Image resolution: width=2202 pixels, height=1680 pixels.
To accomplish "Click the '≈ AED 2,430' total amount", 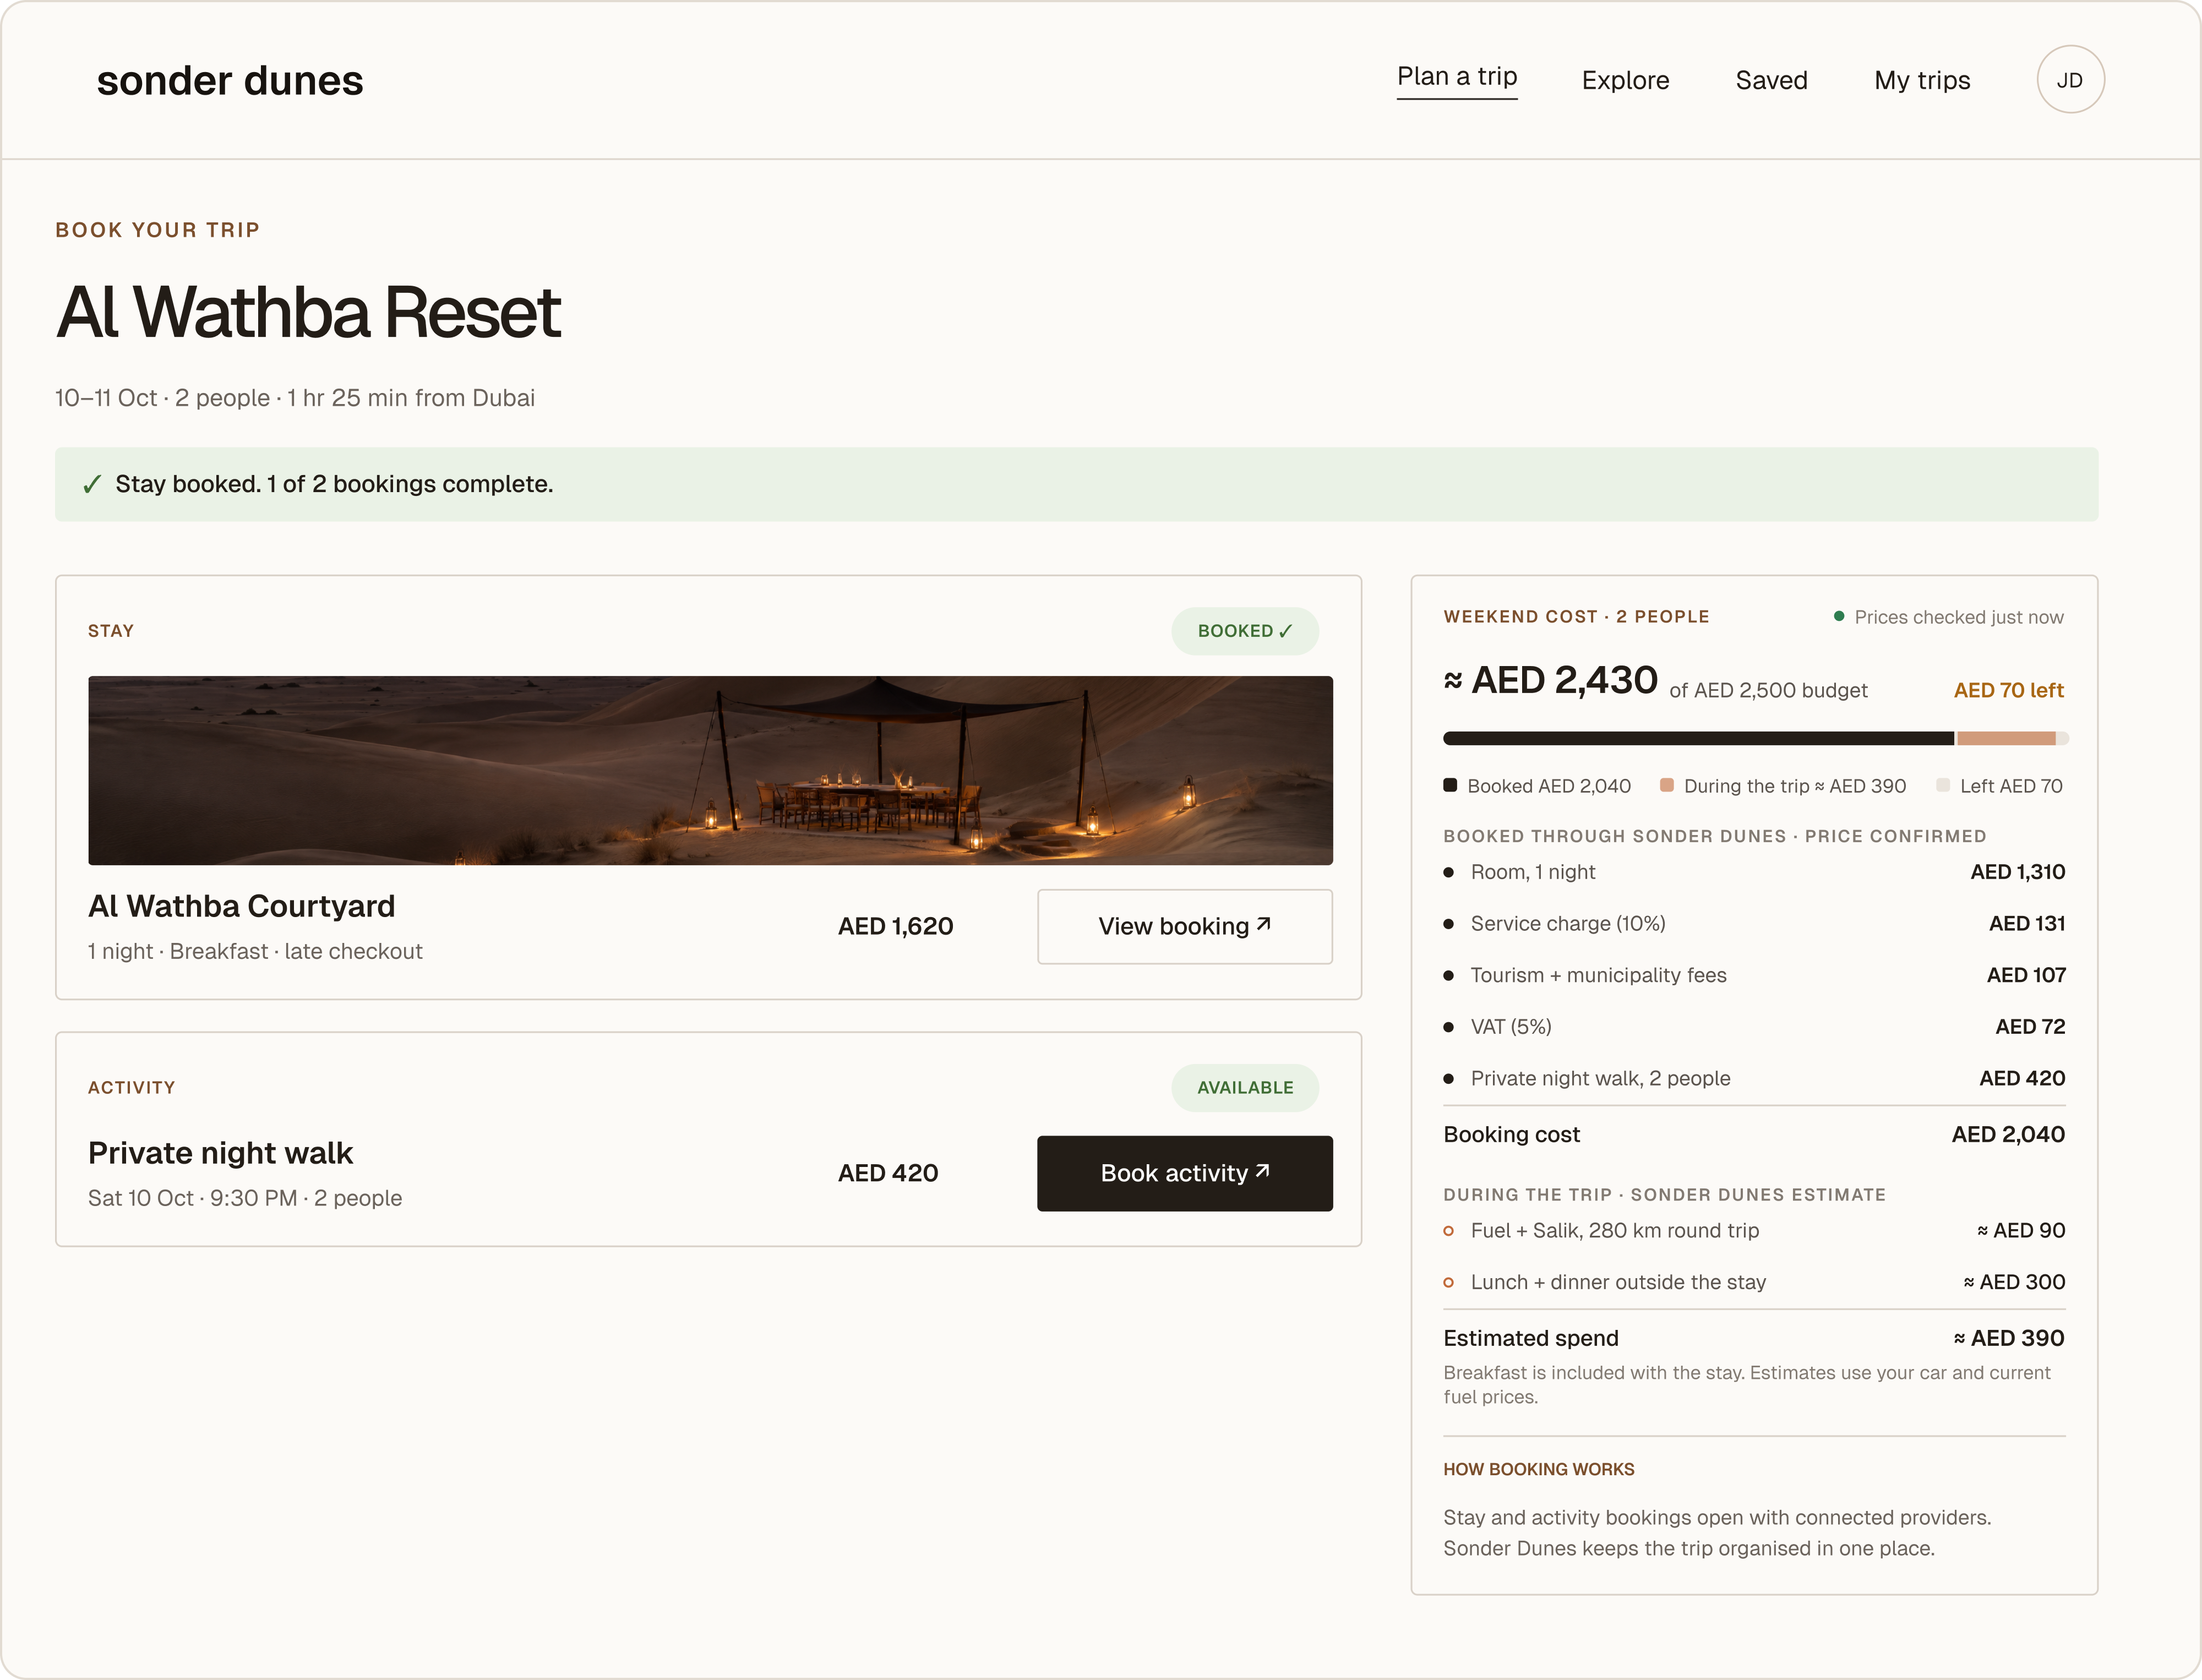I will click(x=1550, y=681).
